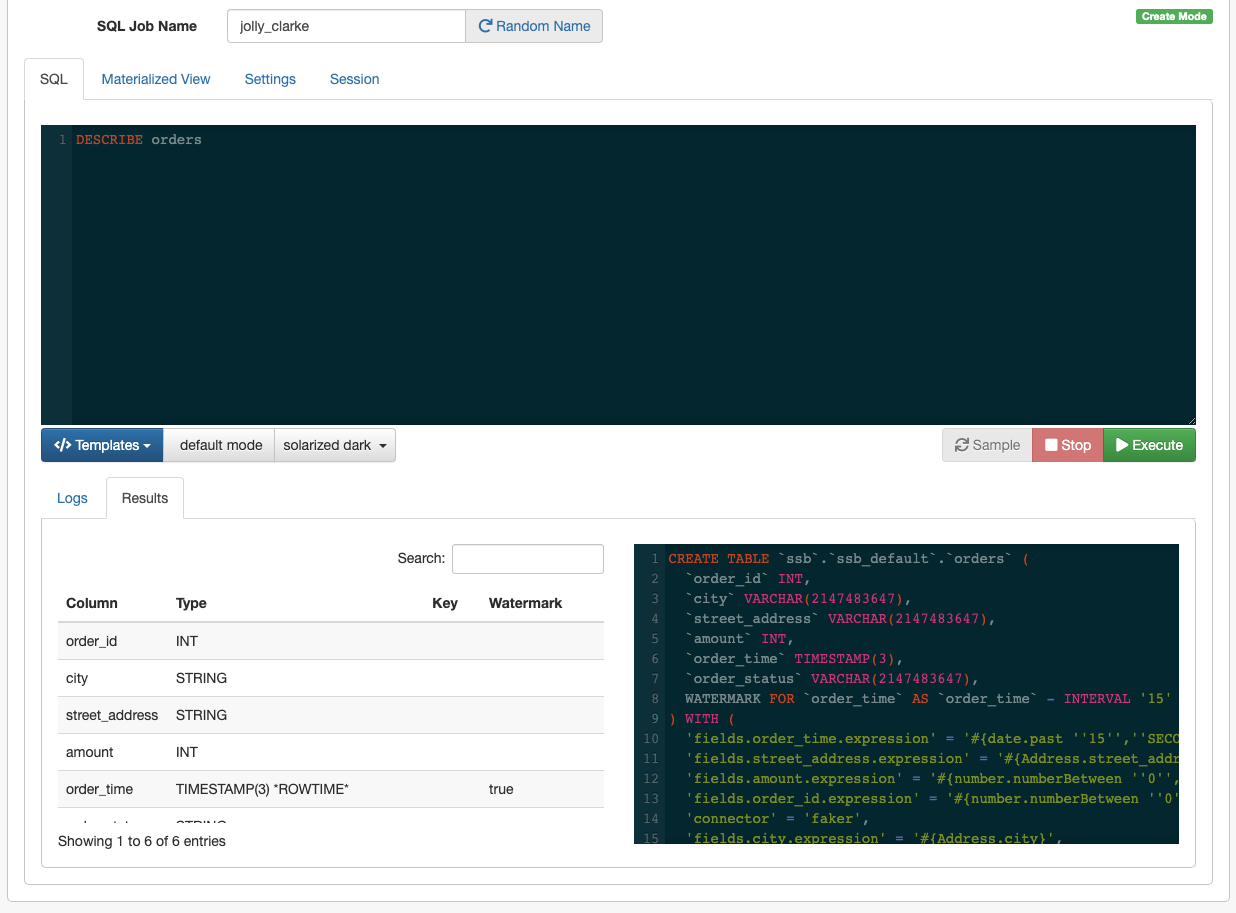Select the SQL tab
The width and height of the screenshot is (1236, 913).
54,79
